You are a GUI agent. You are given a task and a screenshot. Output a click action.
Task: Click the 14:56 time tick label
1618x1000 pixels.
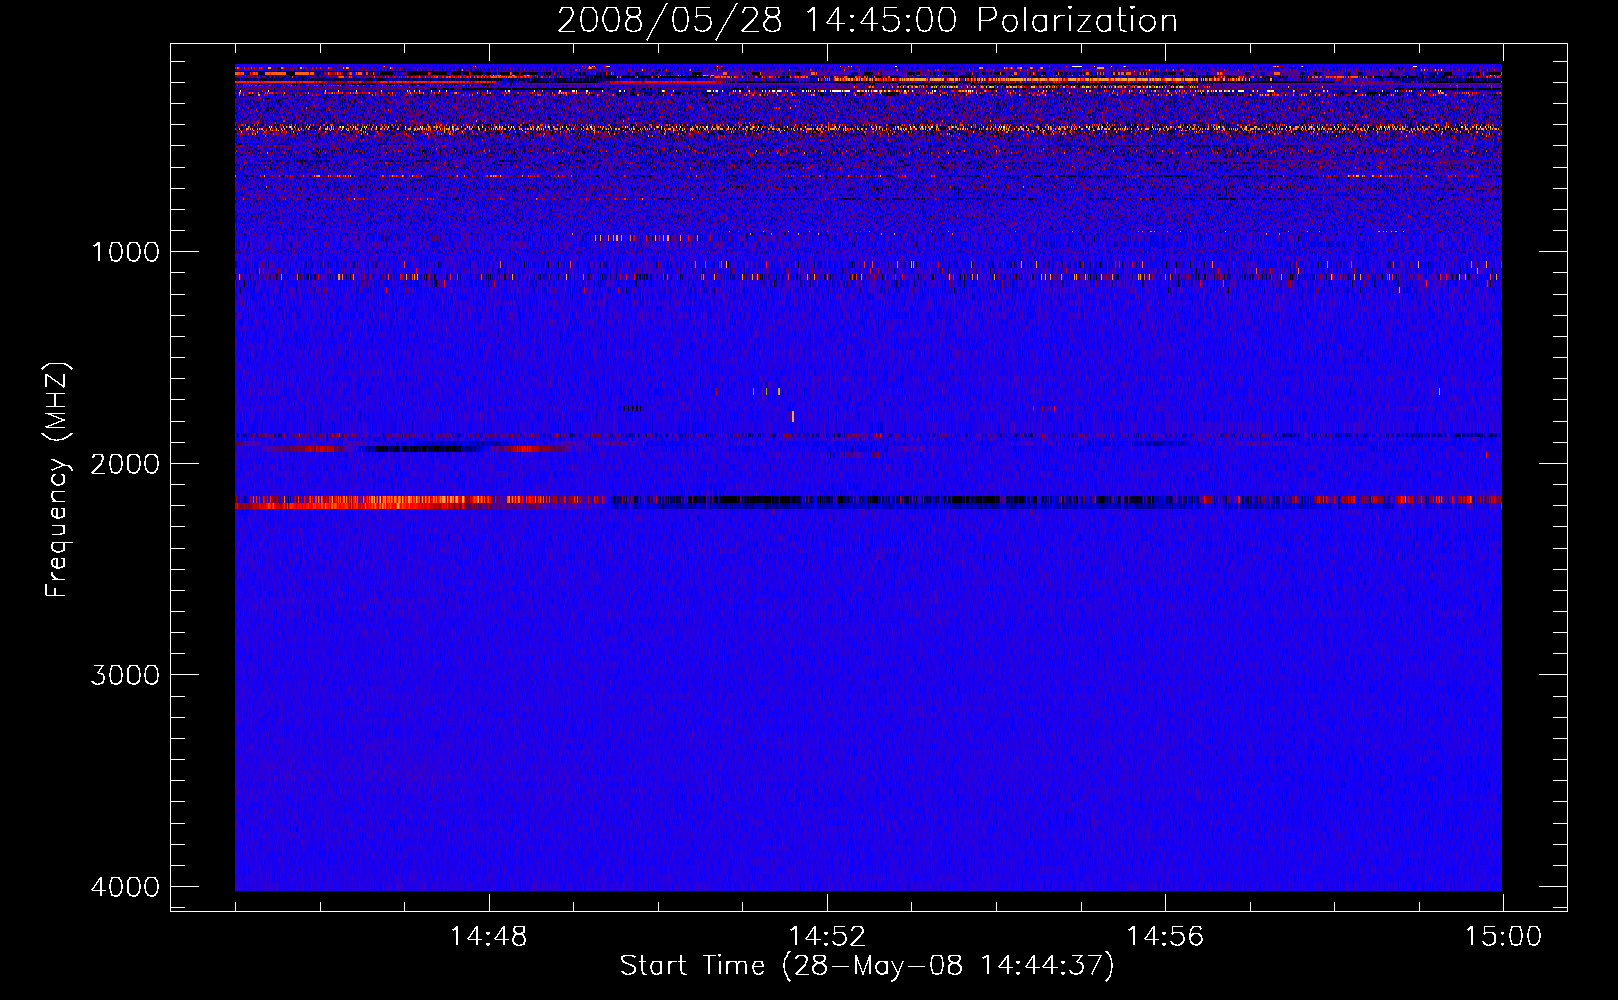1165,937
